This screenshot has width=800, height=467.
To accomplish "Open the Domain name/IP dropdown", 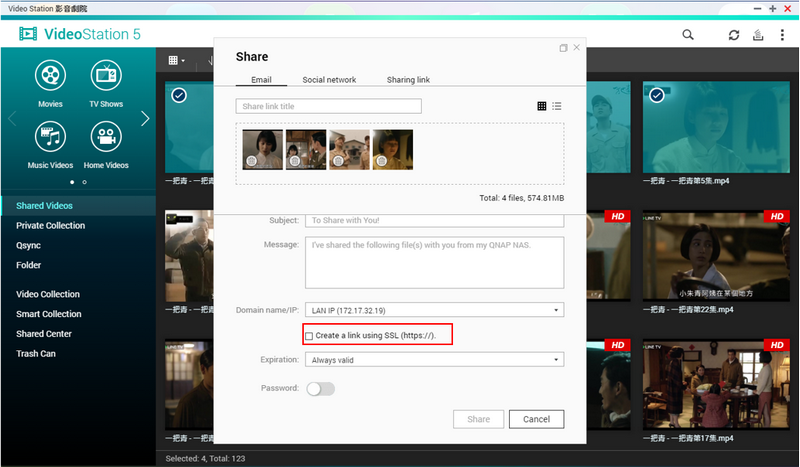I will 435,310.
